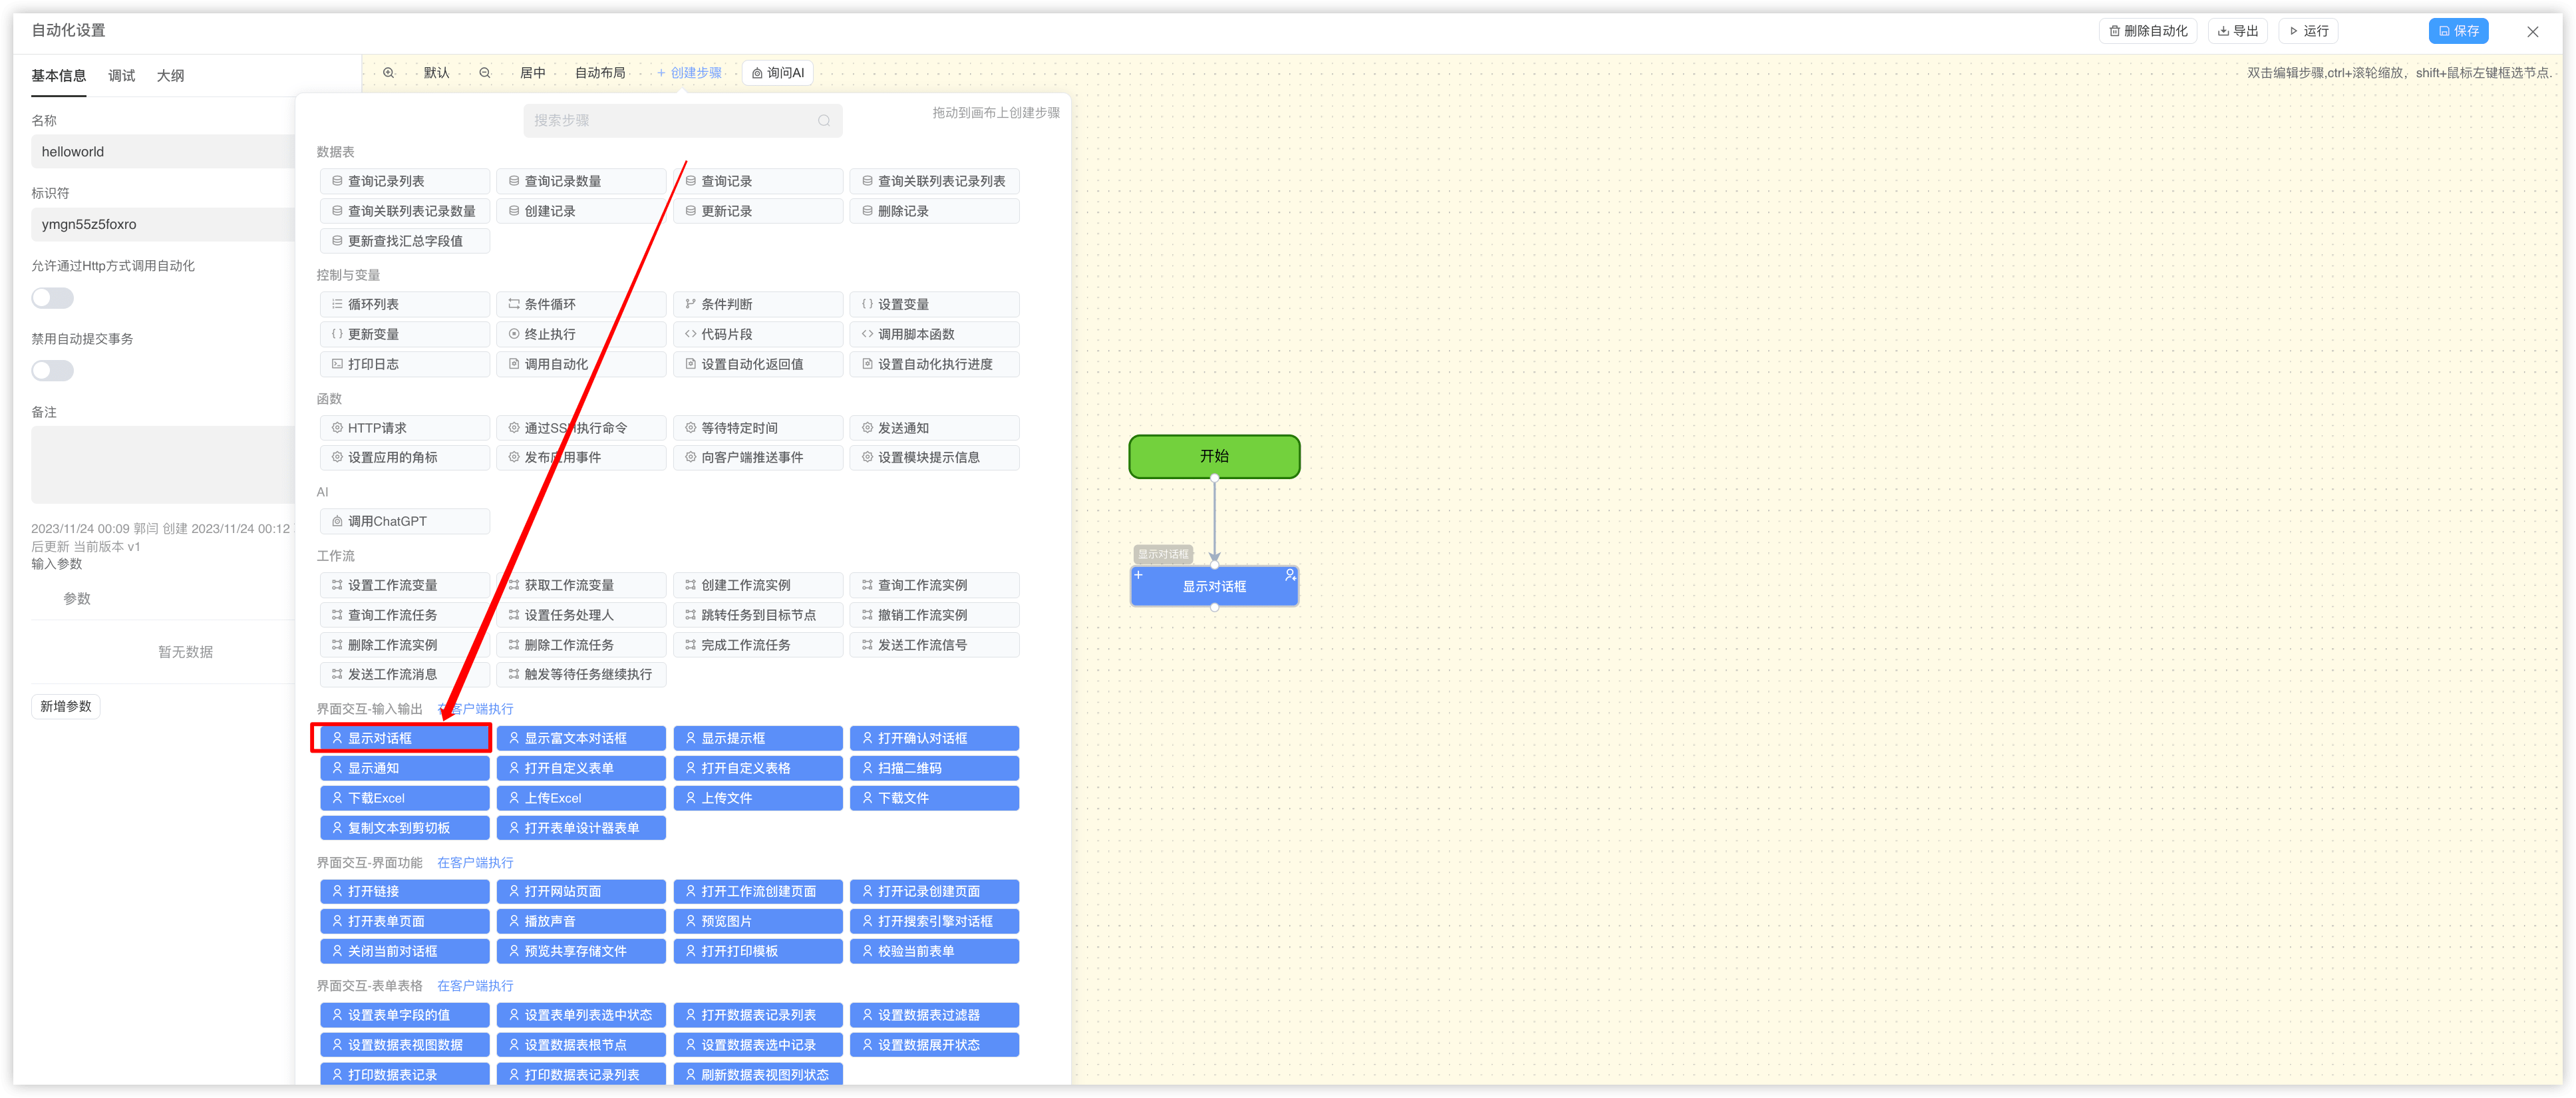
Task: Click the 删除自动化 trash button
Action: pos(2148,31)
